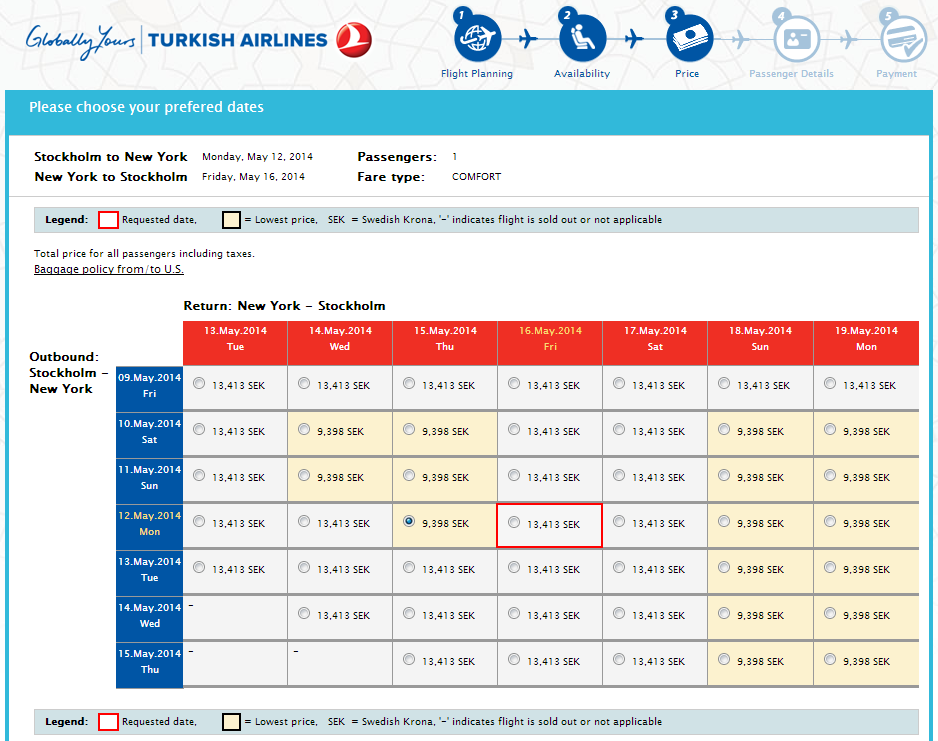Click the Availability seat step icon
Screen dimensions: 938x741
pyautogui.click(x=582, y=38)
